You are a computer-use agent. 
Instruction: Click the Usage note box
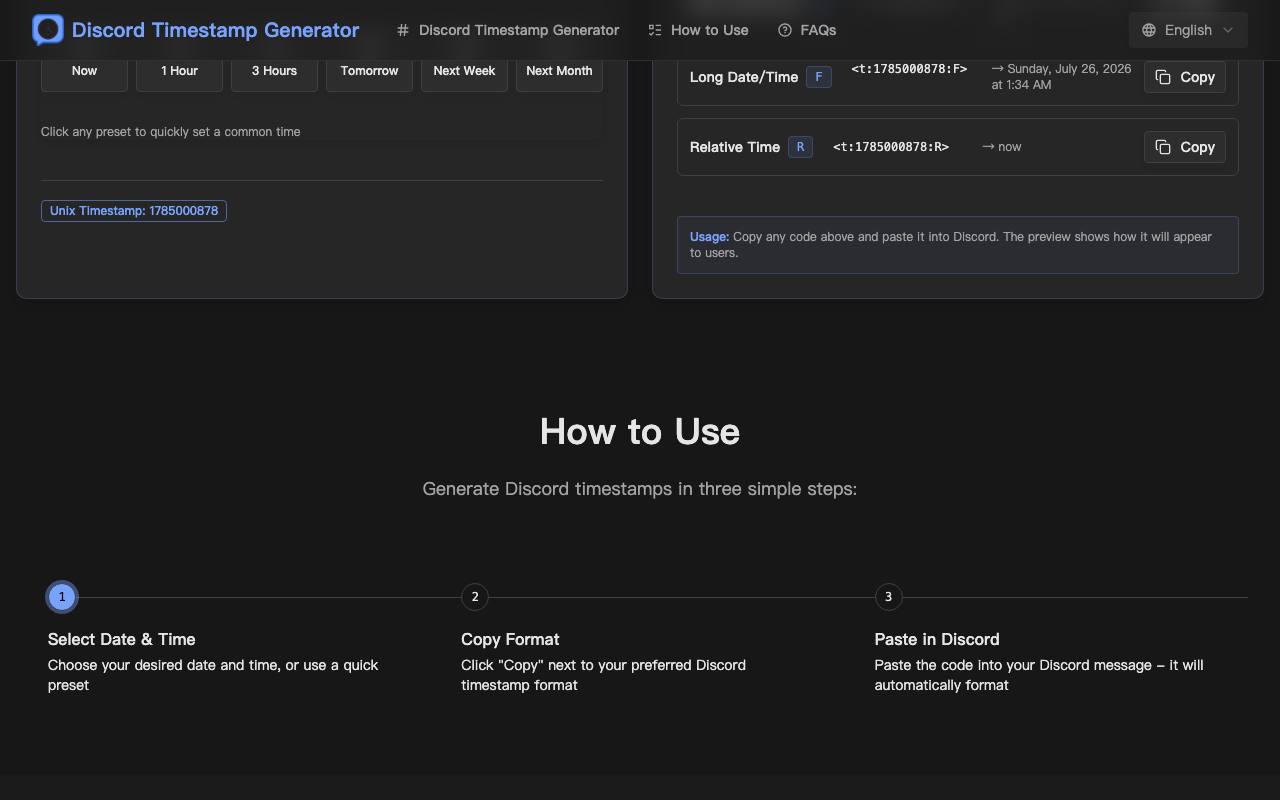tap(958, 245)
